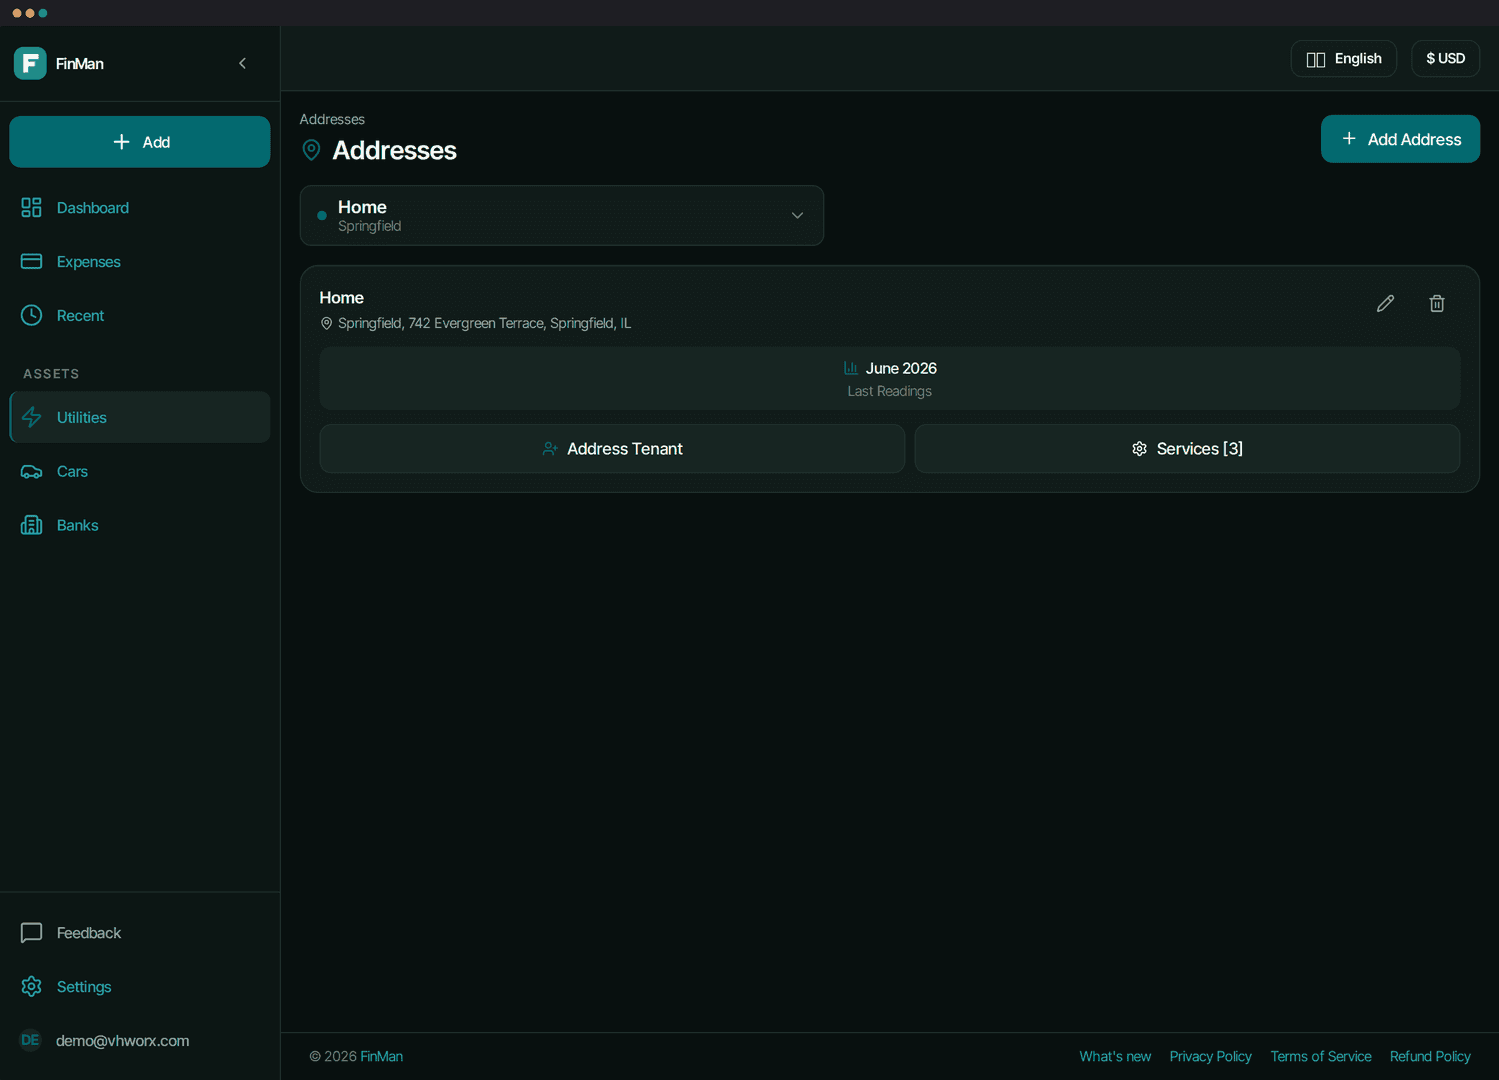View June 2026 Last Readings panel
This screenshot has height=1080, width=1499.
pyautogui.click(x=890, y=379)
